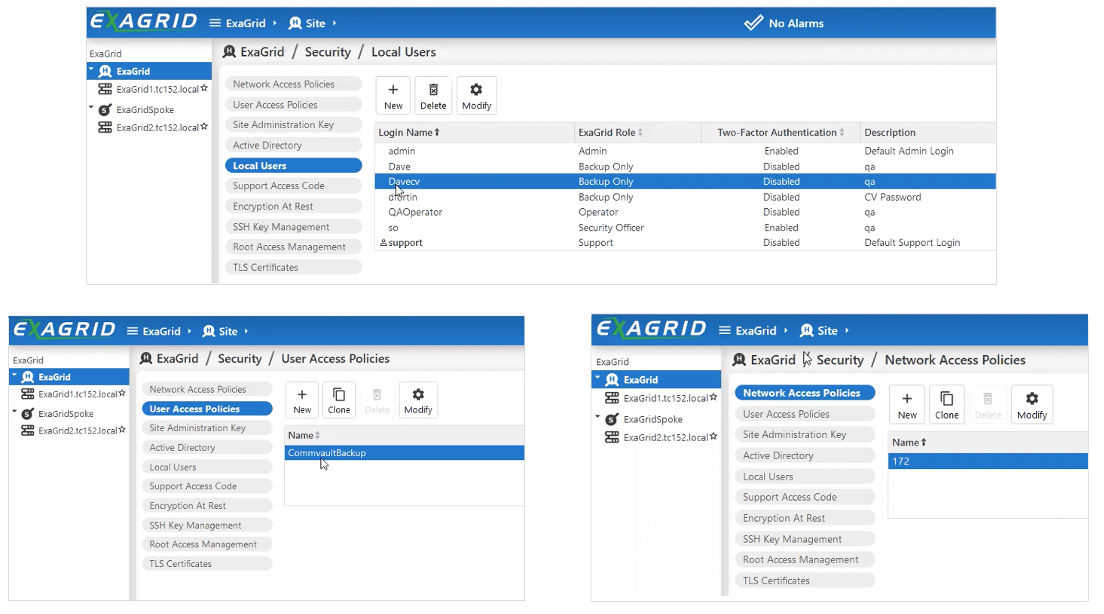Select the support login row
Screen dimensions: 1104x614
coord(685,242)
